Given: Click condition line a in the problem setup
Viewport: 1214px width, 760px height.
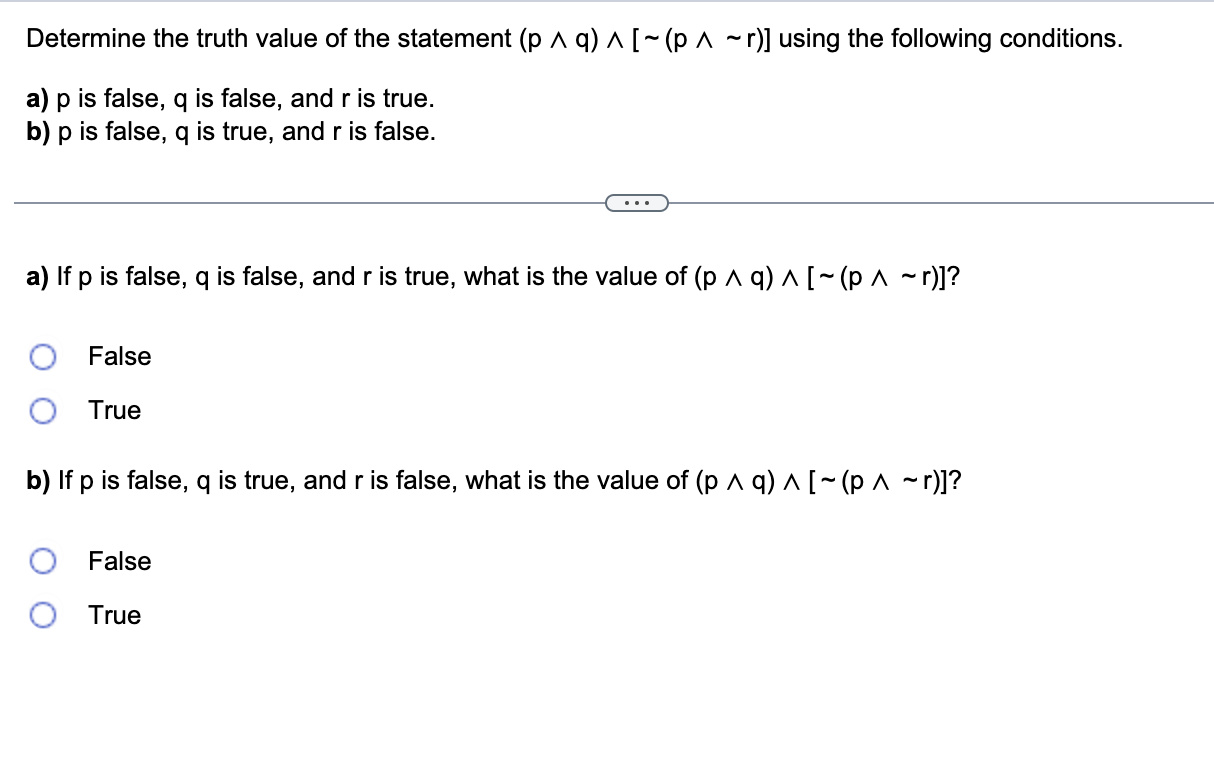Looking at the screenshot, I should pos(230,98).
